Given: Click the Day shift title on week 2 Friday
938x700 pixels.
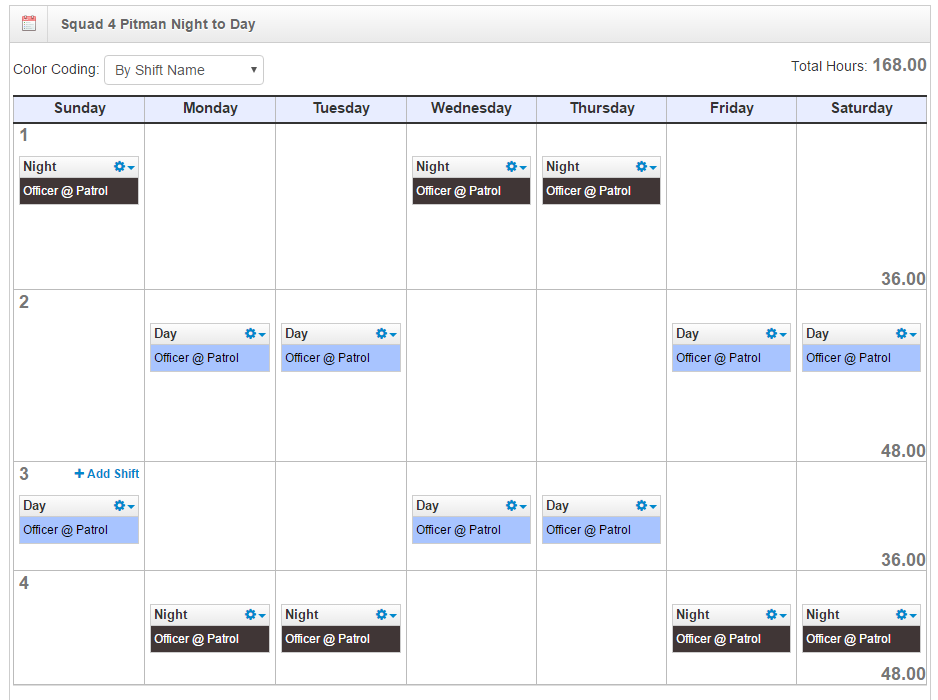Looking at the screenshot, I should pyautogui.click(x=687, y=334).
